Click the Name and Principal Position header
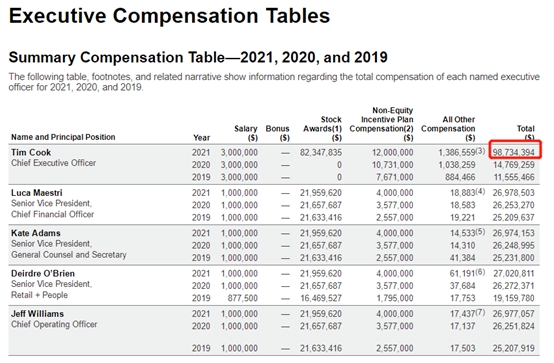The height and width of the screenshot is (363, 554). [63, 137]
